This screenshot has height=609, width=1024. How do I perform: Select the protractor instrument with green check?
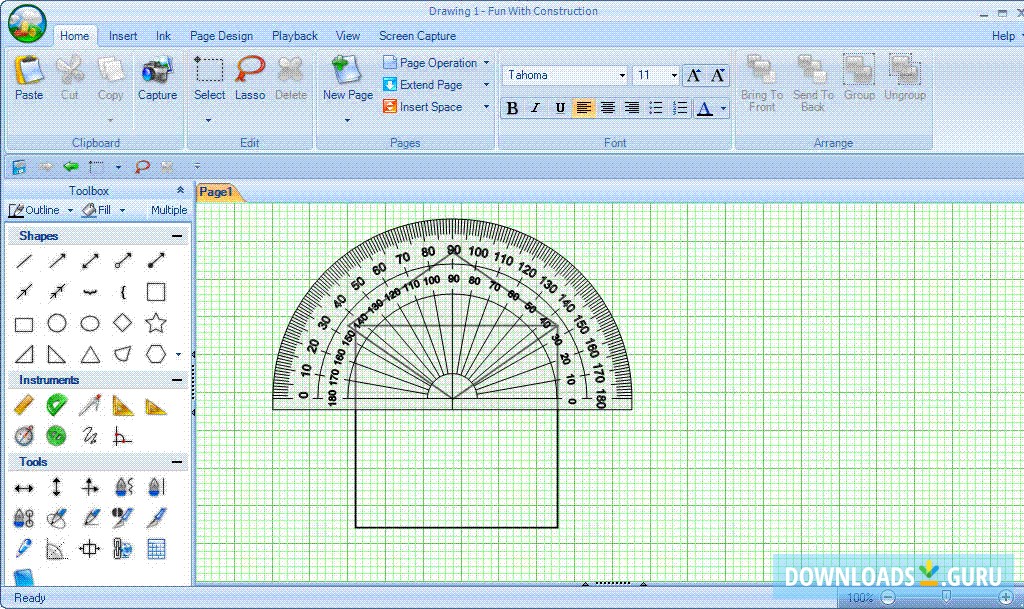coord(57,405)
